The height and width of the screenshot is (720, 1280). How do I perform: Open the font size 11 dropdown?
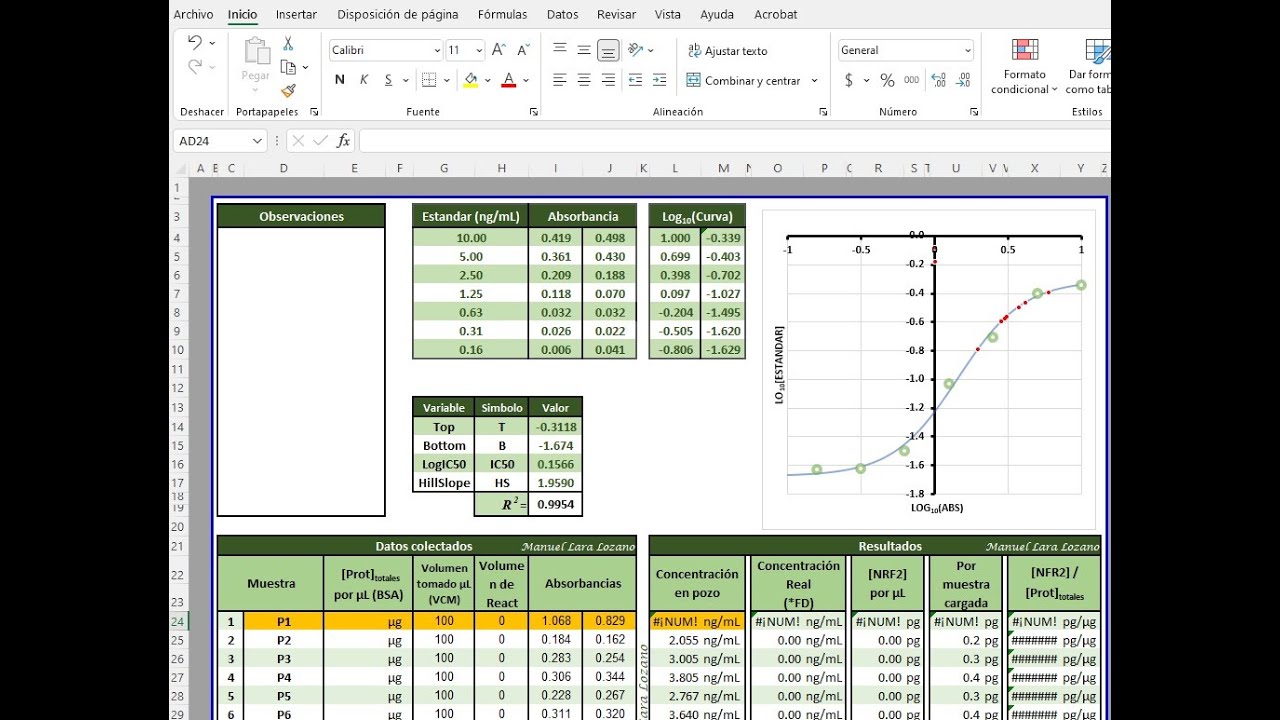coord(480,50)
